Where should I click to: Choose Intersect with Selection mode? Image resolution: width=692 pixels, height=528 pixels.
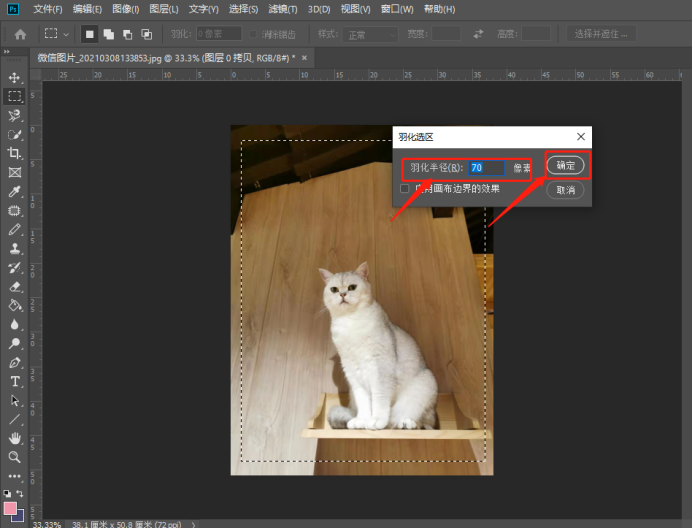pyautogui.click(x=147, y=34)
